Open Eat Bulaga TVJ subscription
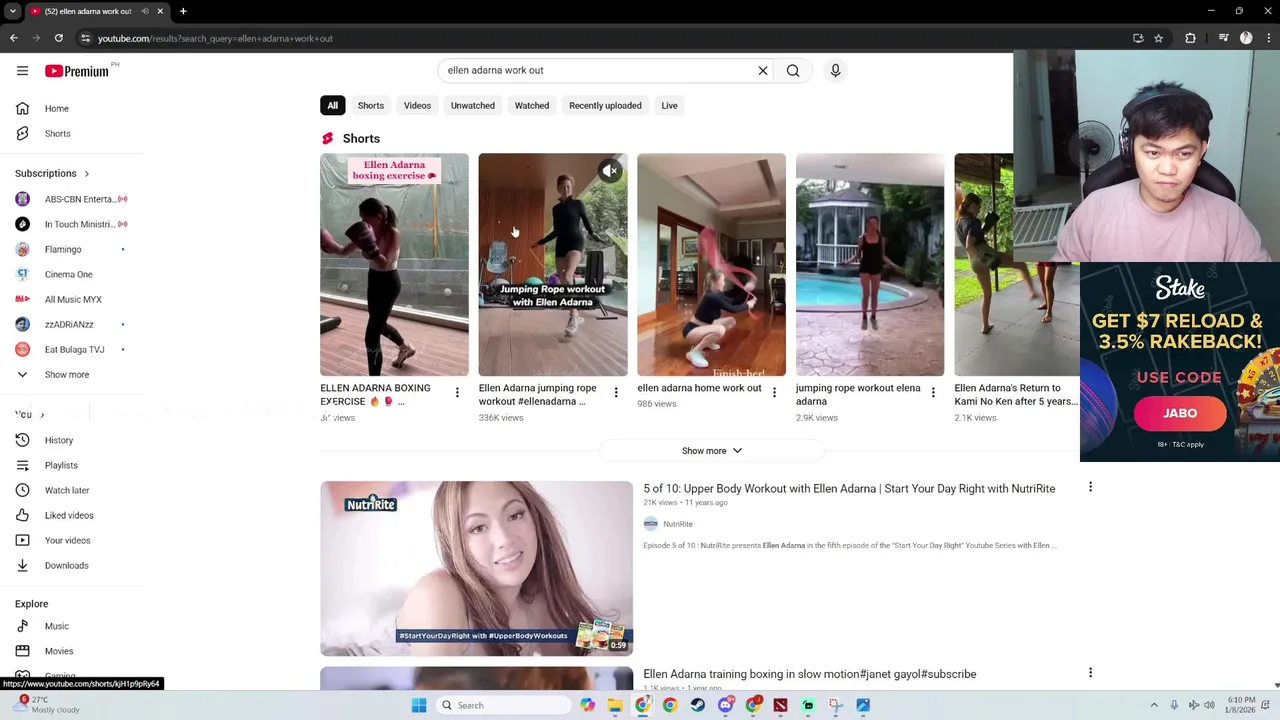 [x=72, y=349]
